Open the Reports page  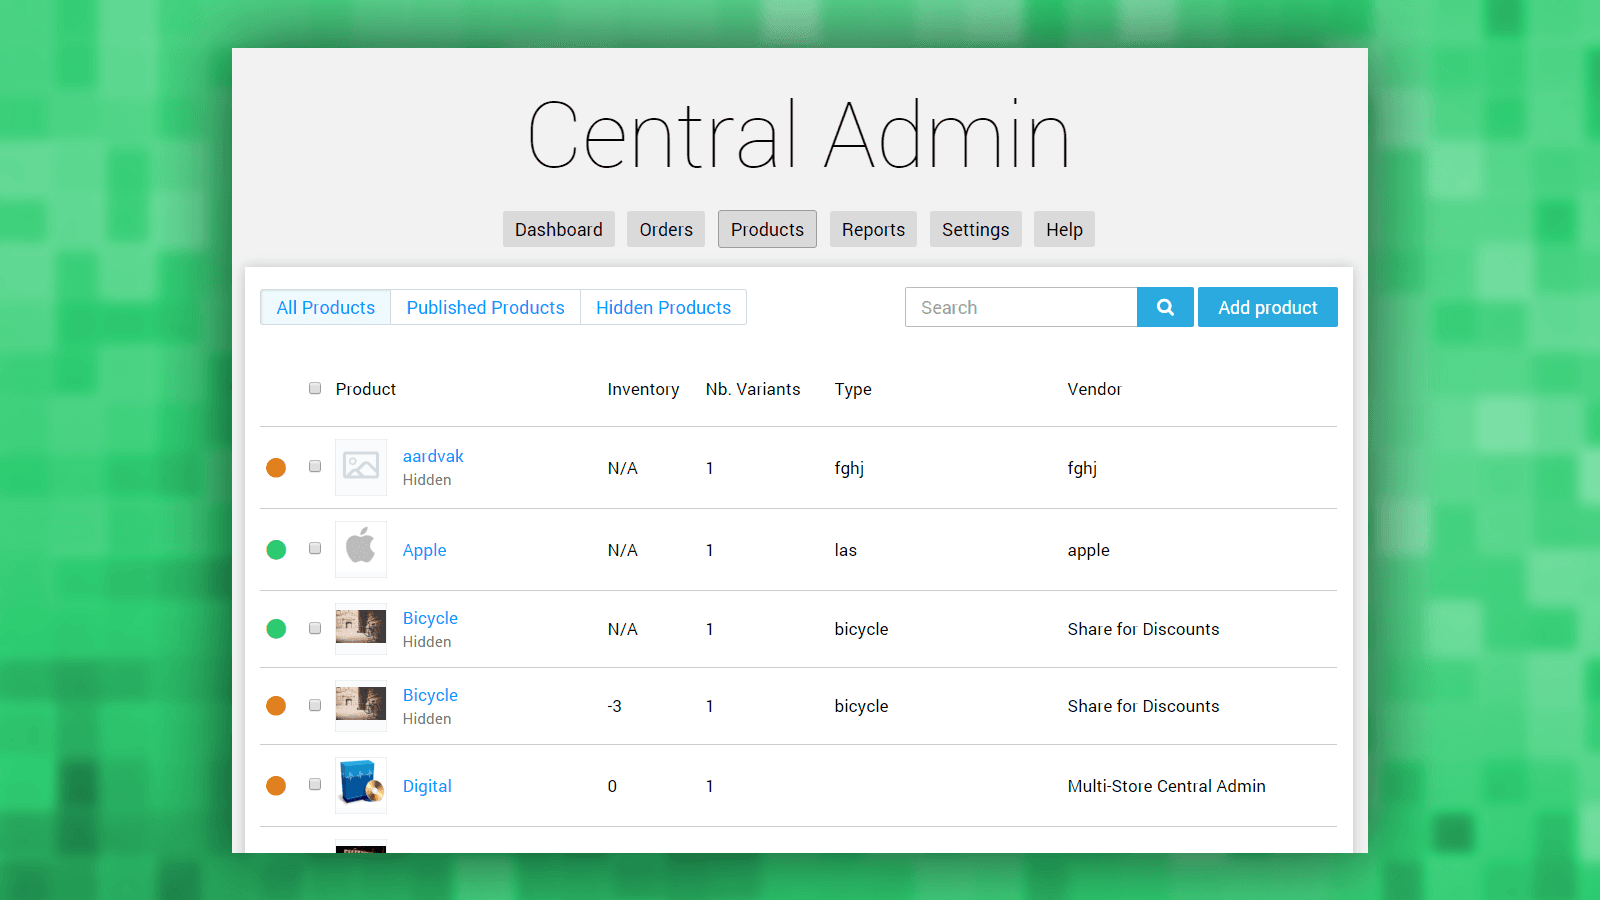click(873, 229)
